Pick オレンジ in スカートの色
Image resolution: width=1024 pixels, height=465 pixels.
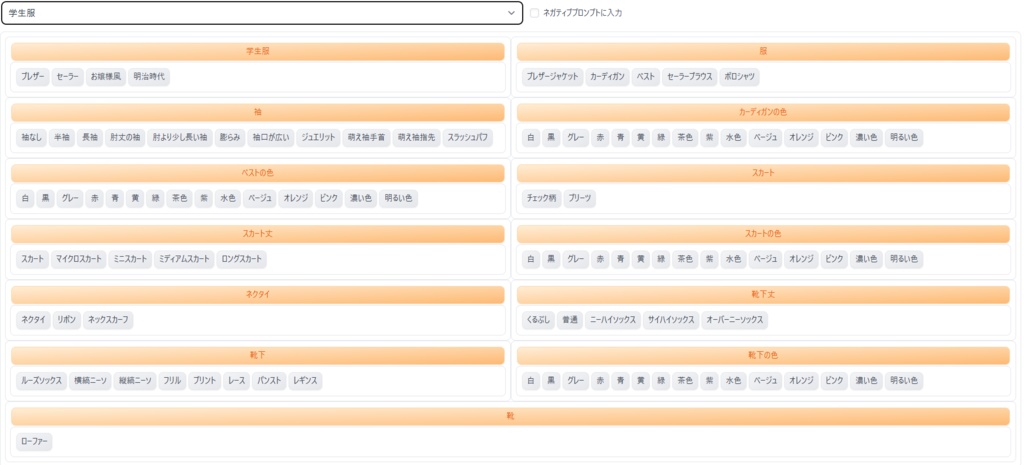click(800, 259)
